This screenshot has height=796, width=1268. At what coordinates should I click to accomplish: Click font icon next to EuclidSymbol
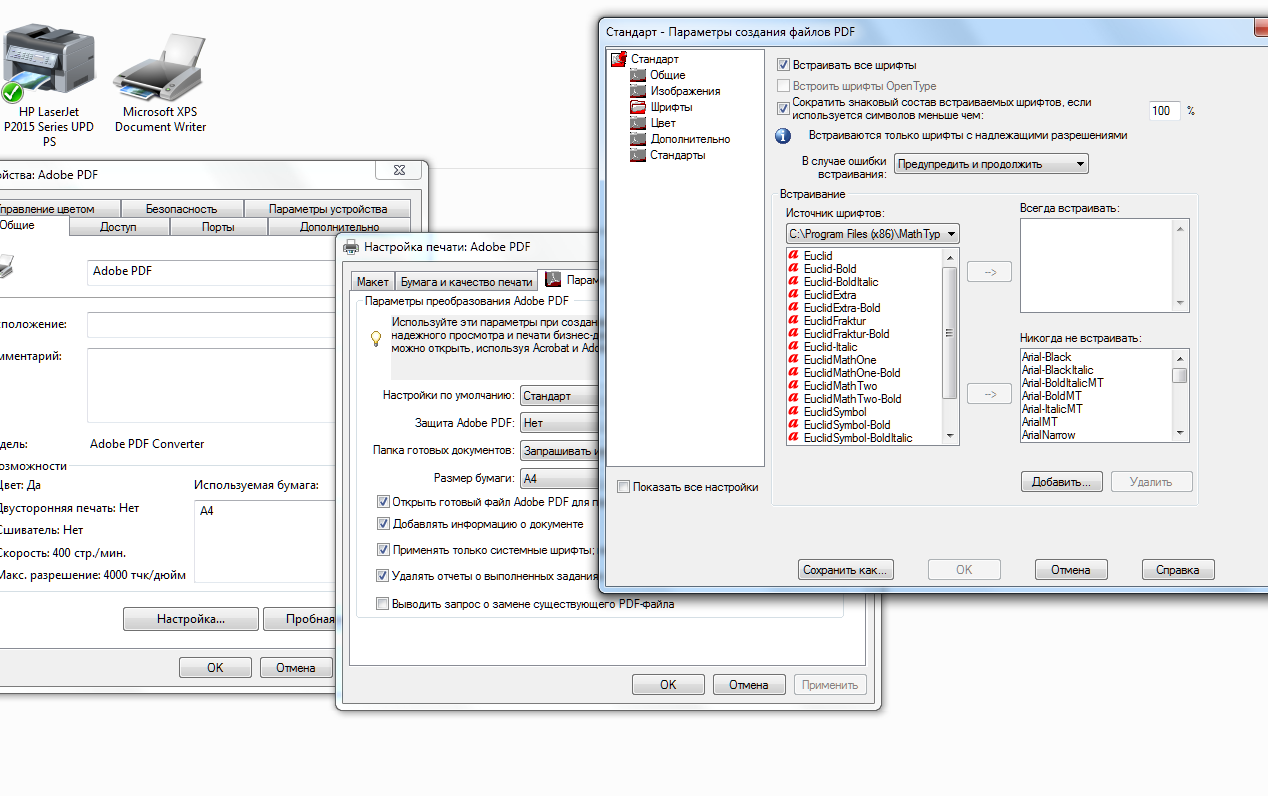click(794, 412)
